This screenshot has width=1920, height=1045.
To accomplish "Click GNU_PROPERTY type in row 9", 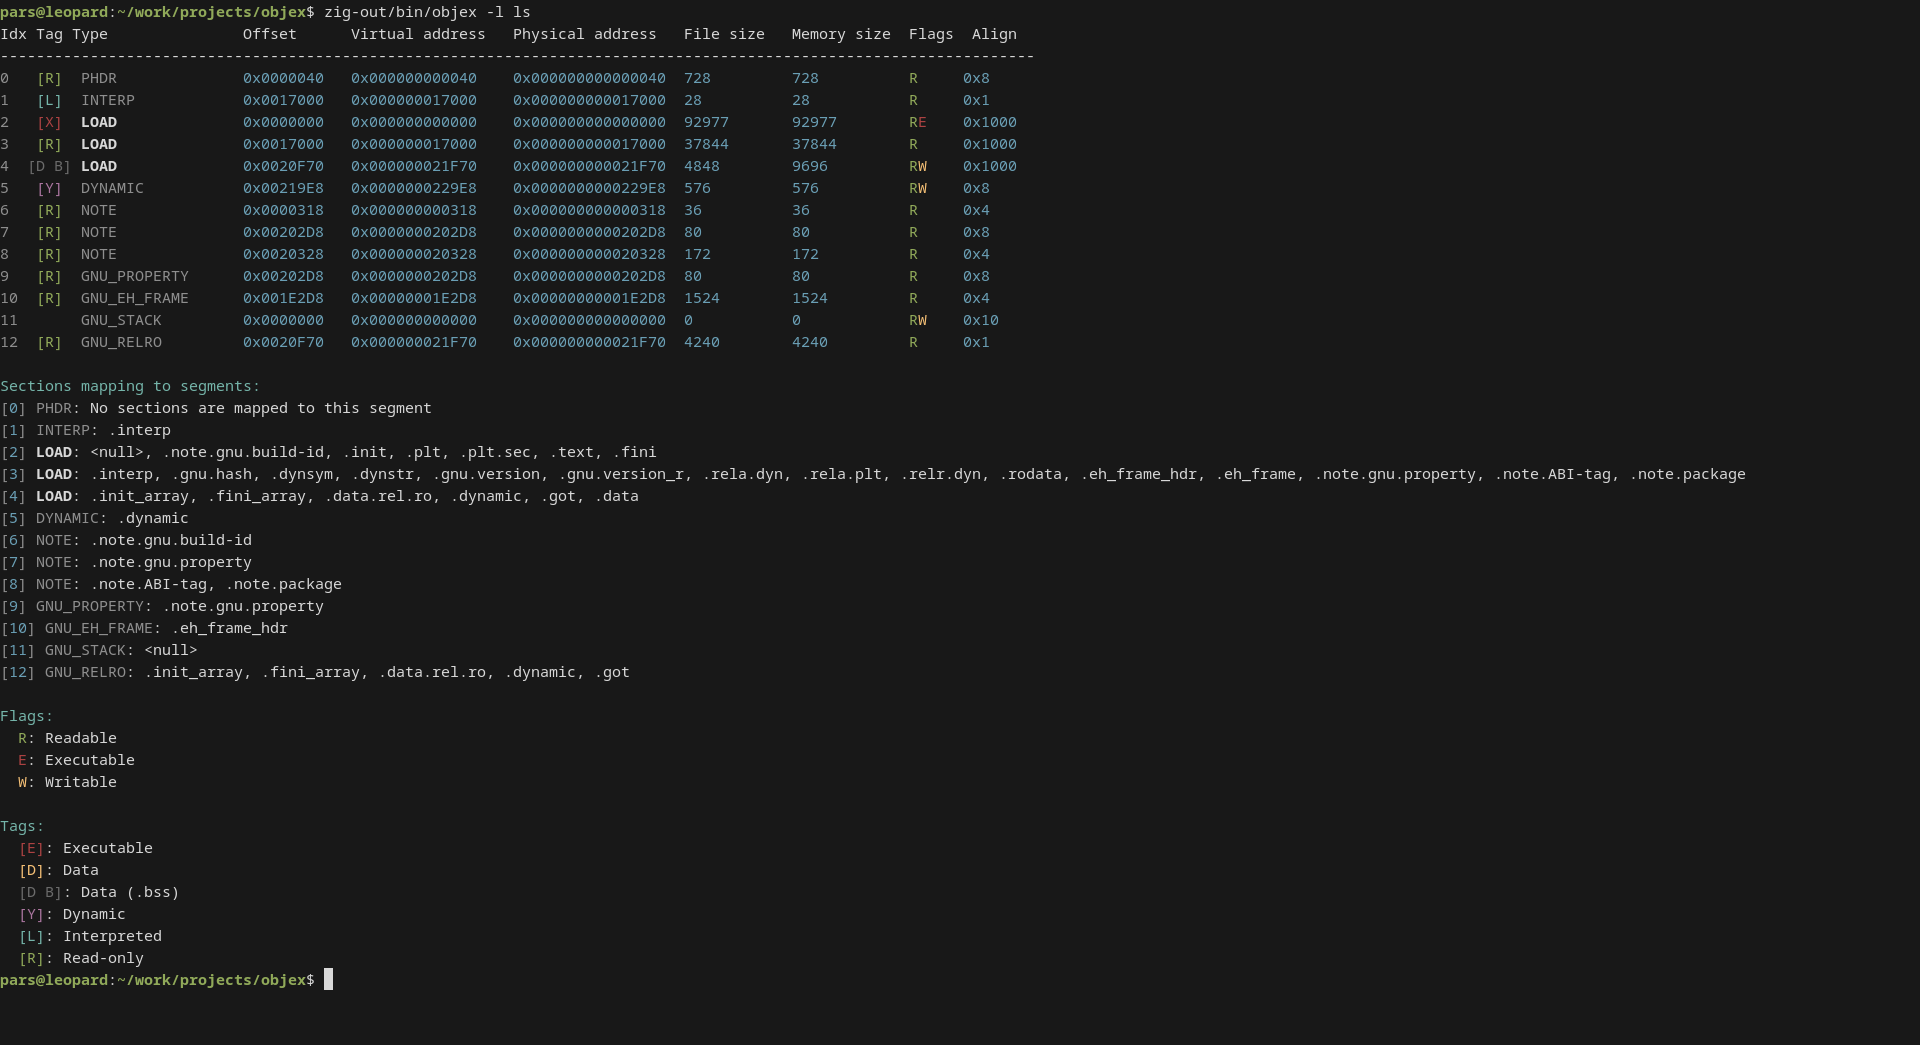I will click(135, 276).
